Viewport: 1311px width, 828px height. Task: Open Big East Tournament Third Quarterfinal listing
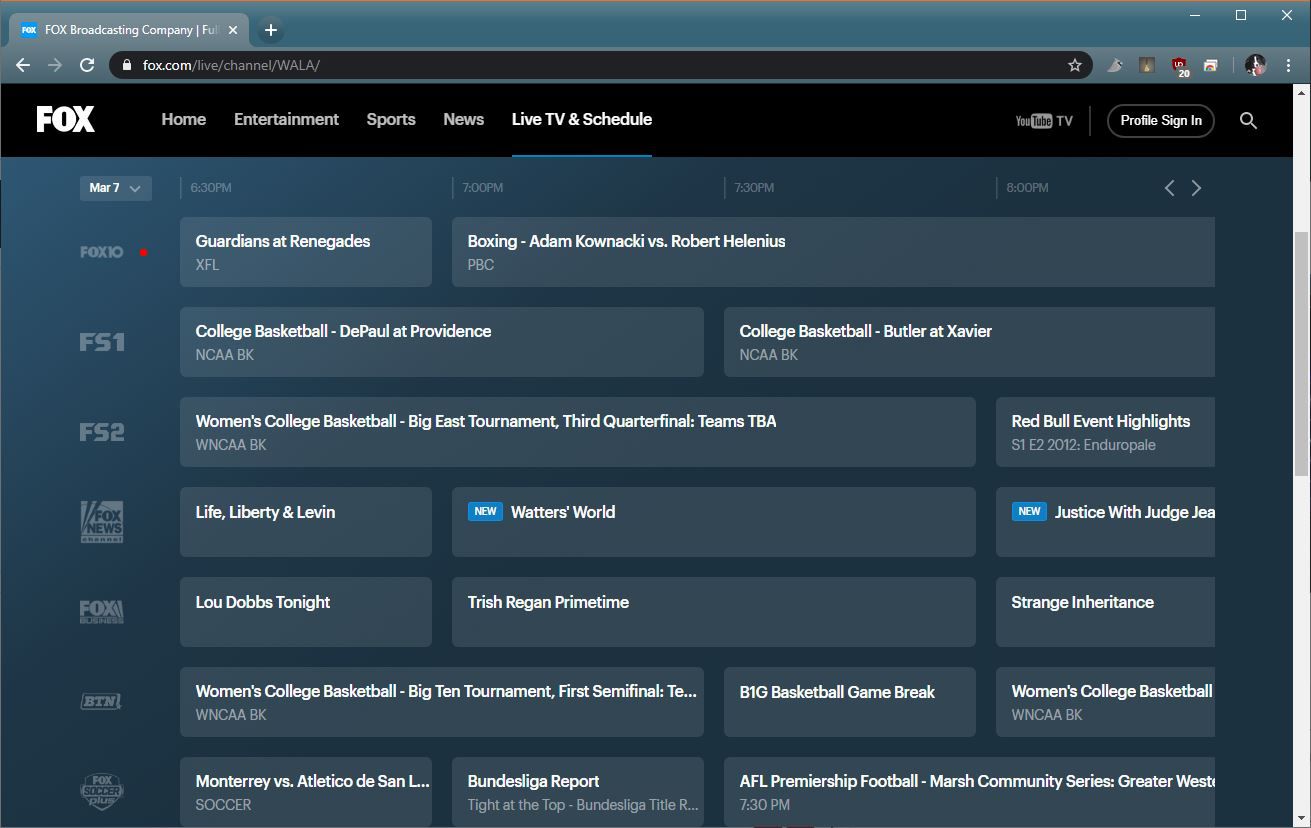coord(578,432)
